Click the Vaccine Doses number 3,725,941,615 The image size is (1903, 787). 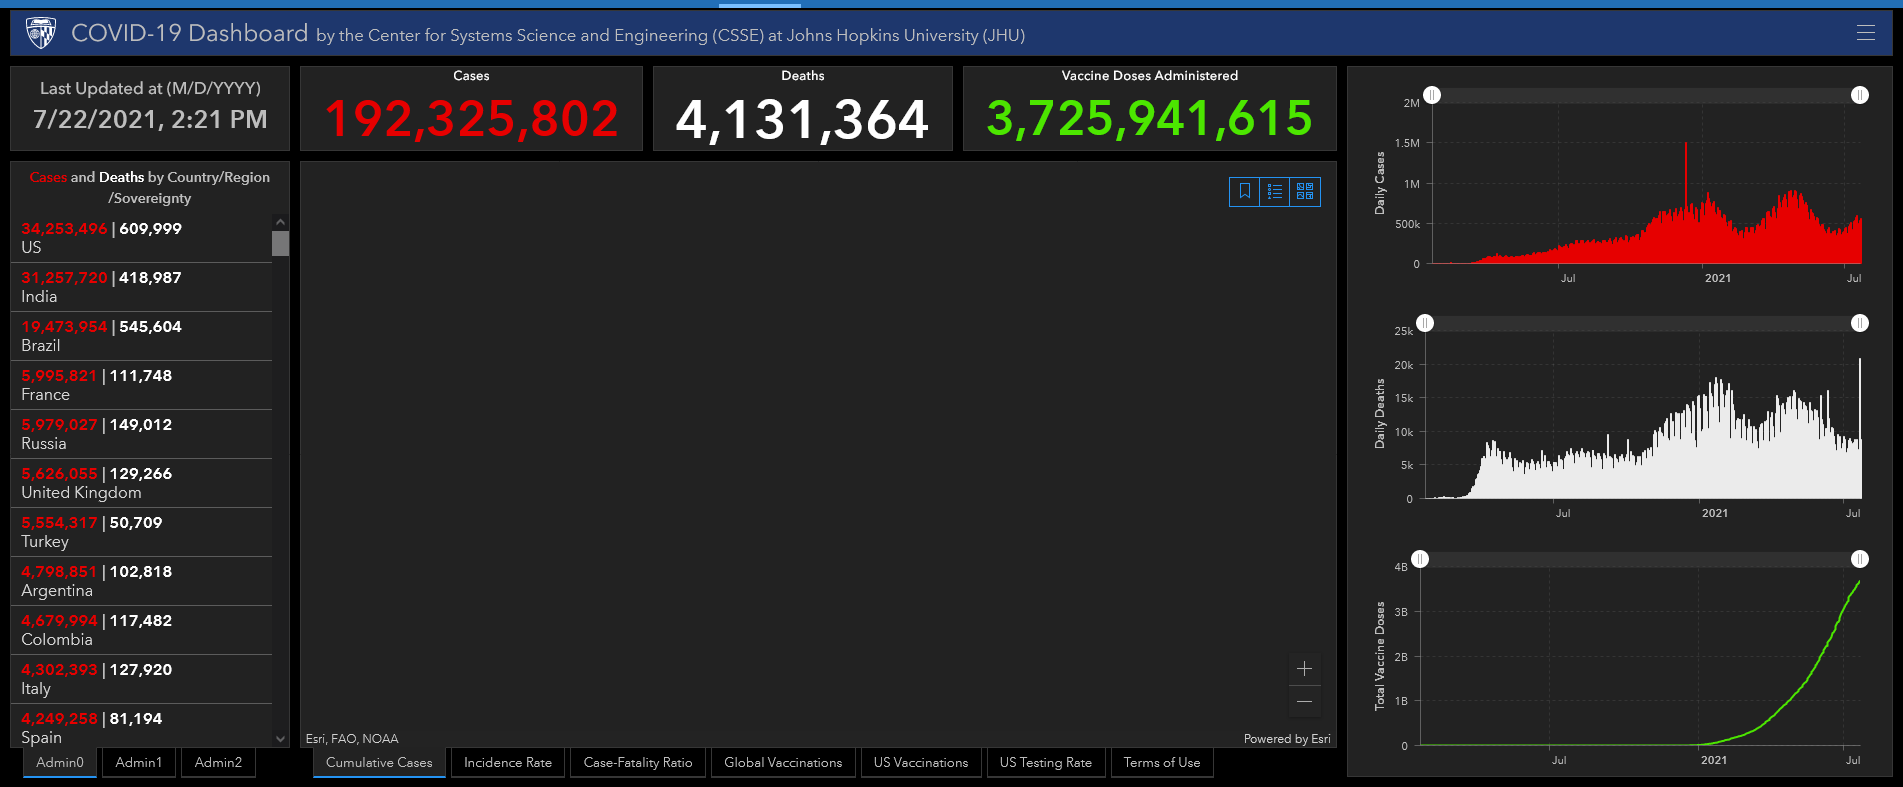[1149, 118]
